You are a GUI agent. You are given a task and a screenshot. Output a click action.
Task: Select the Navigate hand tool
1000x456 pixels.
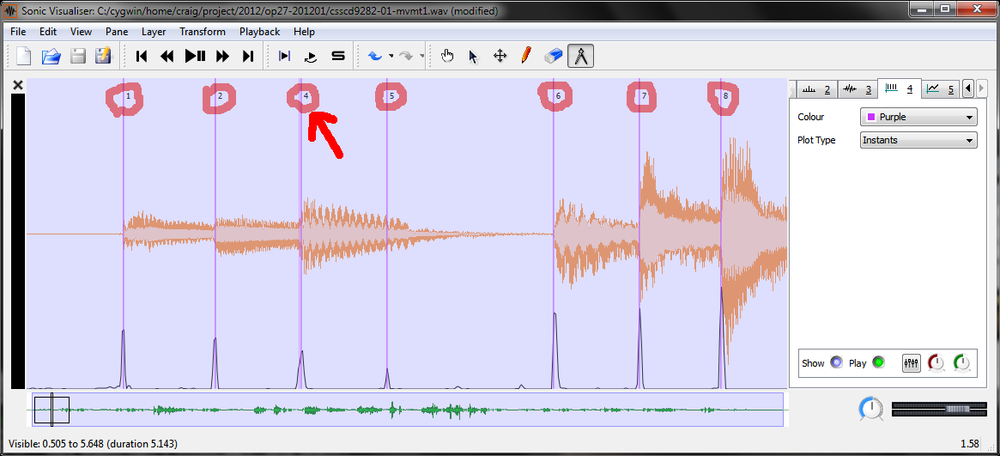pyautogui.click(x=447, y=56)
